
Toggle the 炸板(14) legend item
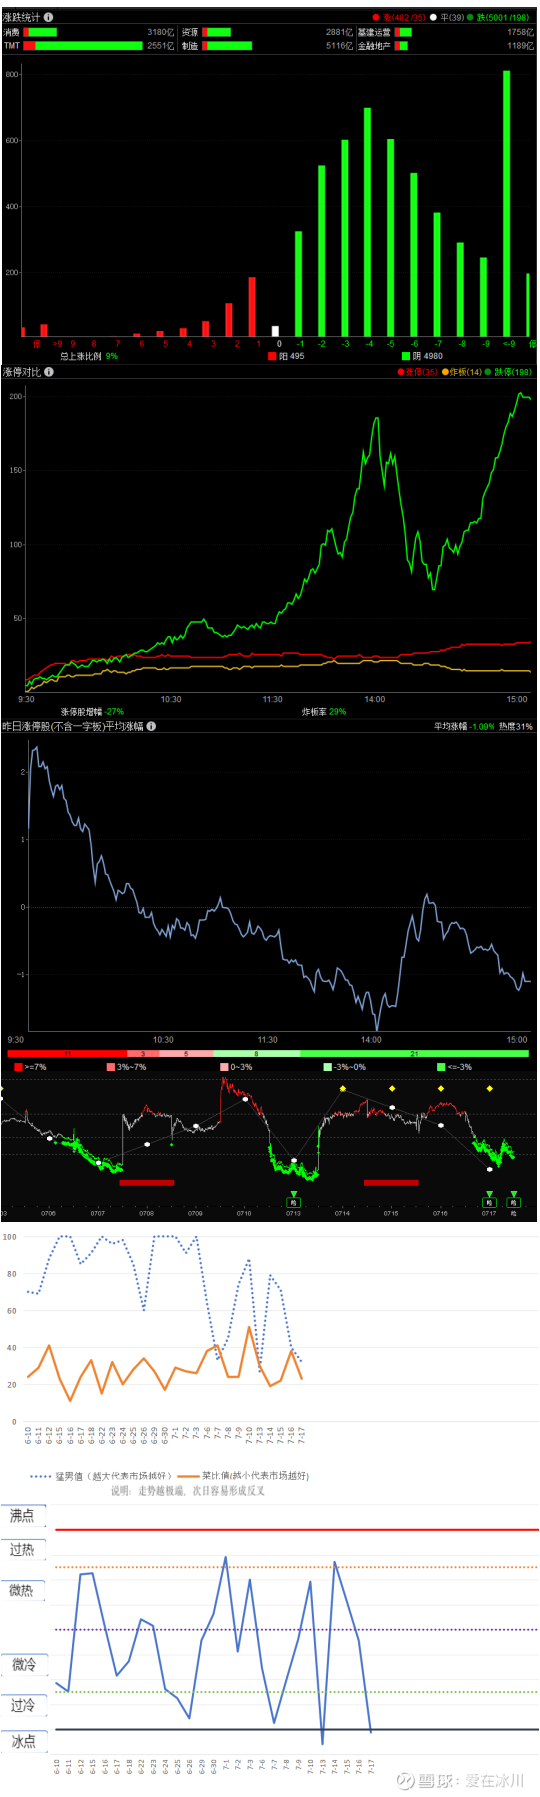[x=461, y=372]
